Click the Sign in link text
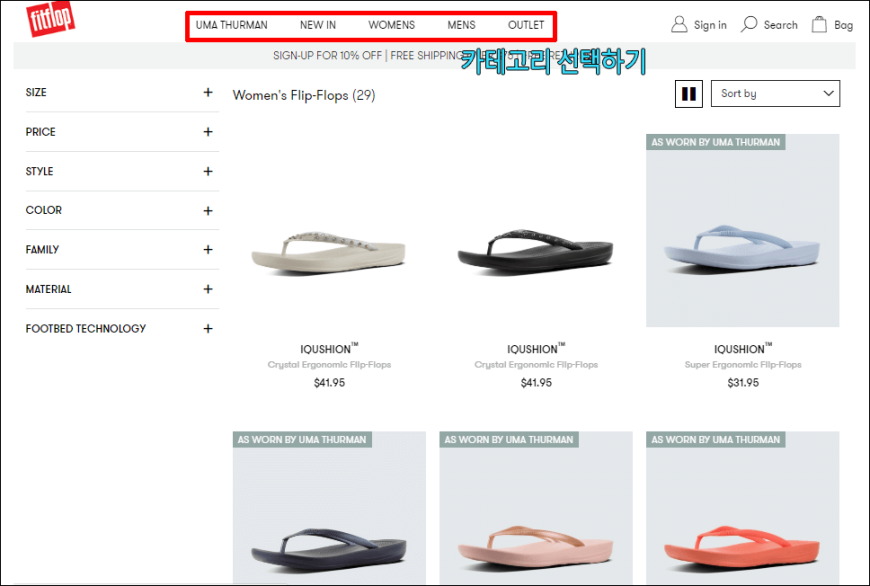Screen dimensions: 870x586 (710, 25)
